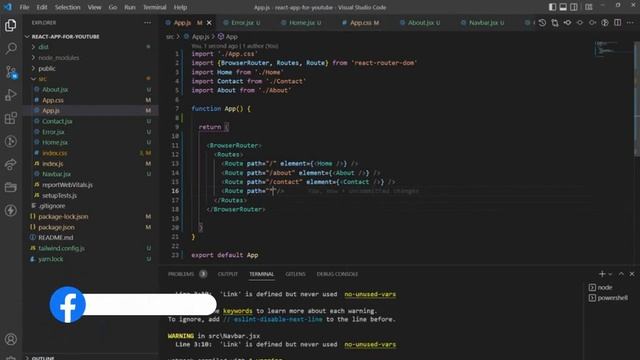
Task: Open the Help menu
Action: [x=180, y=7]
